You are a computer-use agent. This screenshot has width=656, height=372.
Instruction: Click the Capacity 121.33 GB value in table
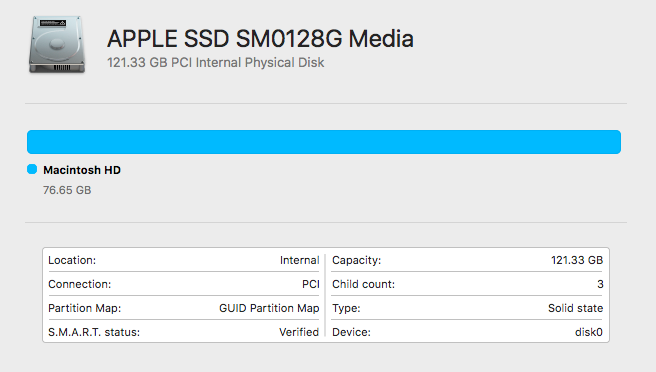[577, 260]
